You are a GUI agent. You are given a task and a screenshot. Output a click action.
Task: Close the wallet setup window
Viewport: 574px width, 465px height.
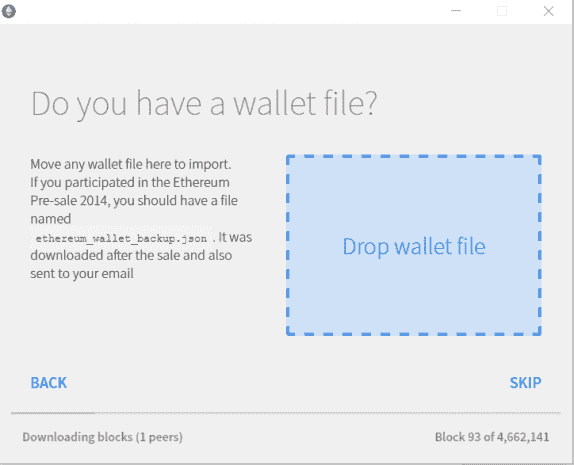pyautogui.click(x=548, y=11)
